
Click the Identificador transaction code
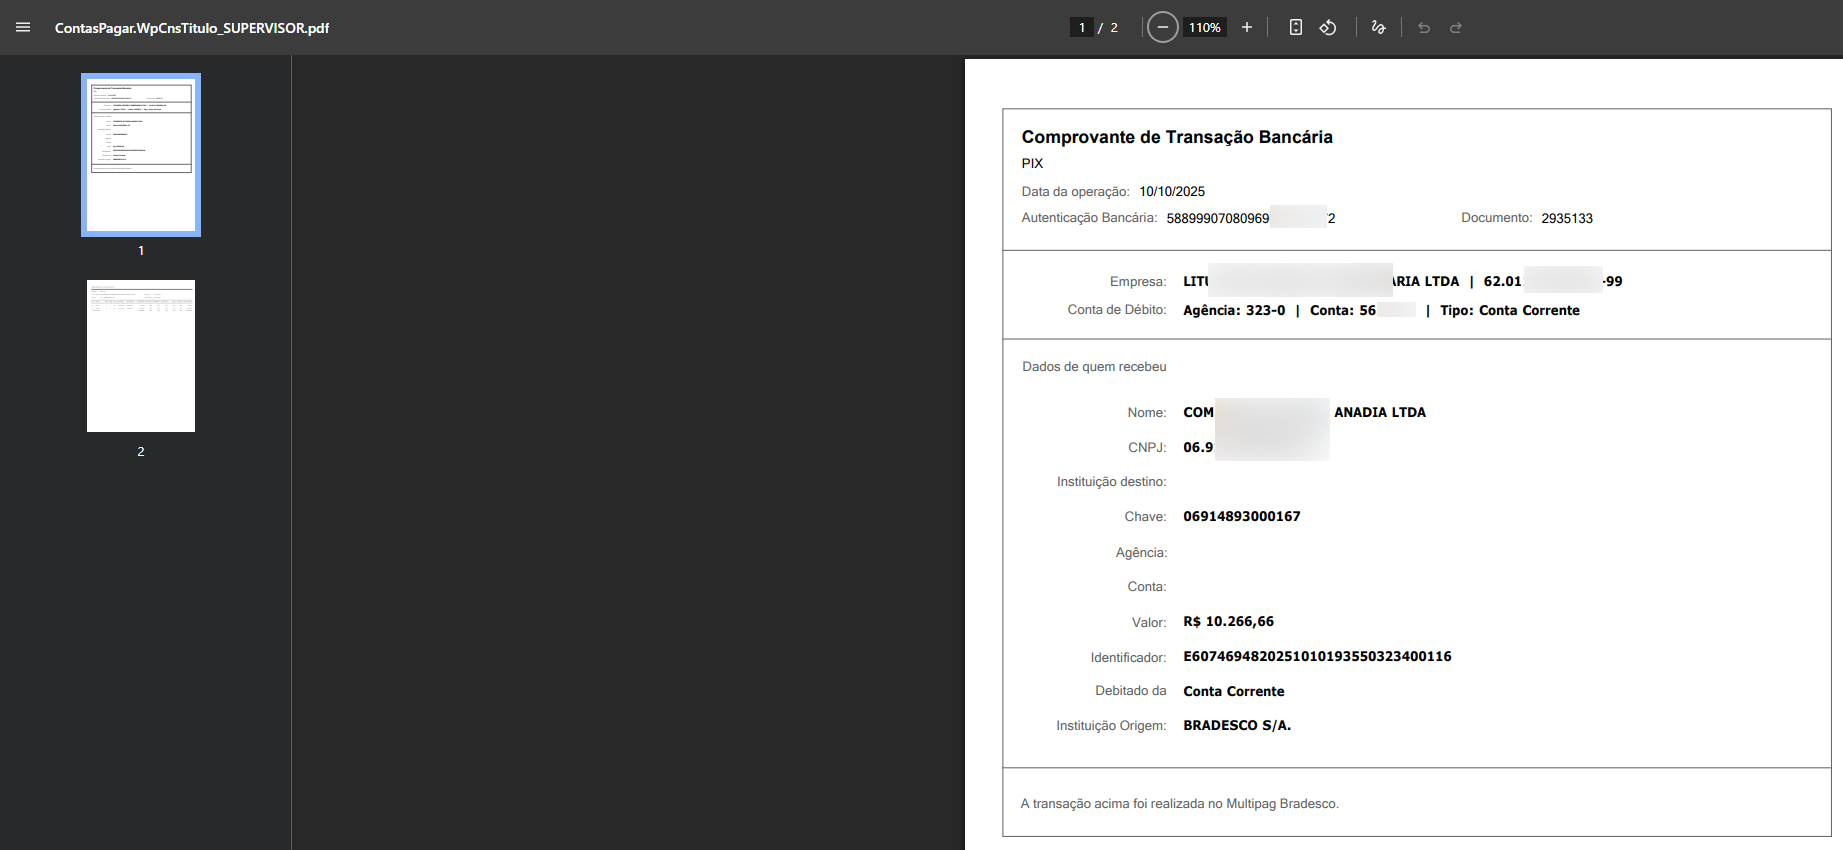[x=1316, y=657]
